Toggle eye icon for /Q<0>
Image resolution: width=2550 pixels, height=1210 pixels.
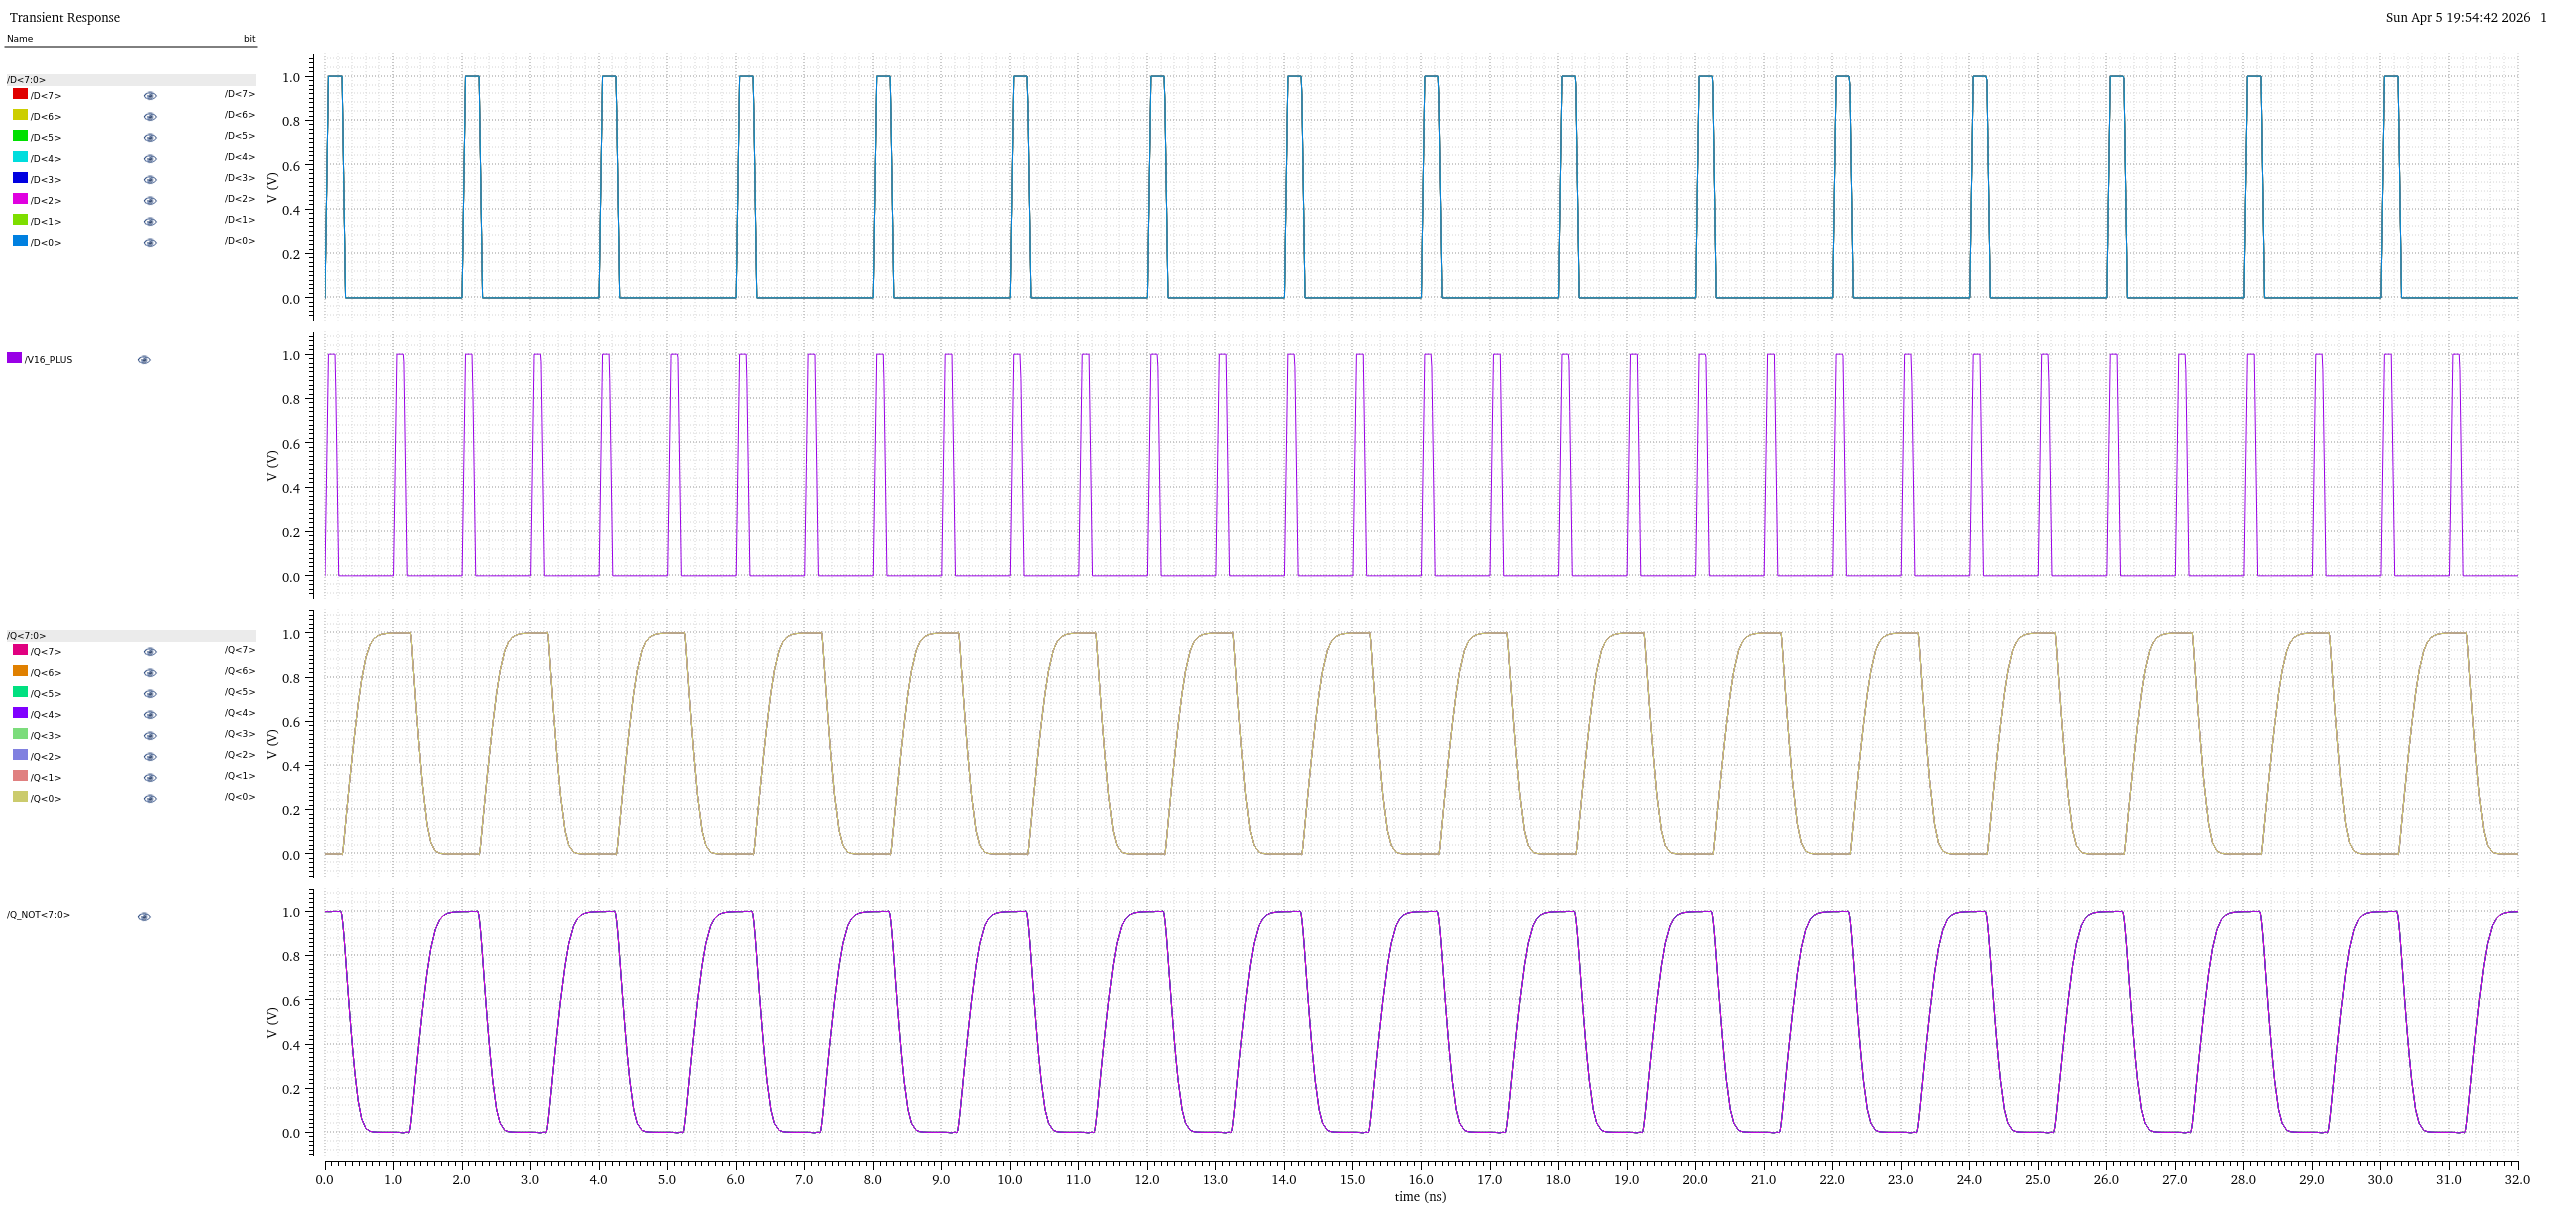[x=150, y=799]
